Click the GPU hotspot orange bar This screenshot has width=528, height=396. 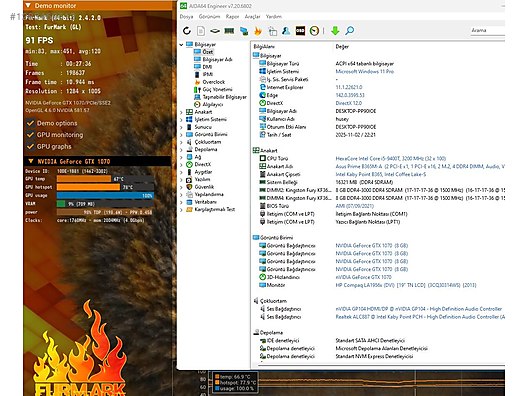[88, 187]
